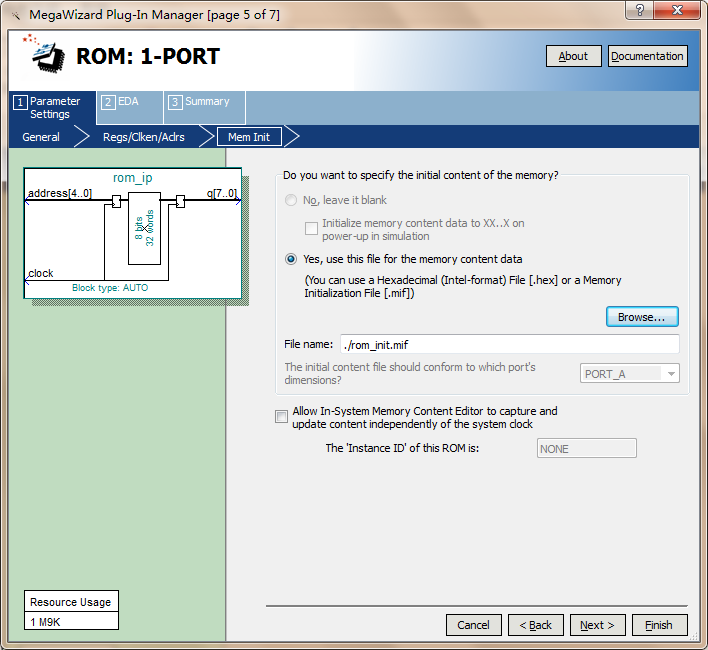
Task: Browse for a memory initialization file
Action: (x=642, y=317)
